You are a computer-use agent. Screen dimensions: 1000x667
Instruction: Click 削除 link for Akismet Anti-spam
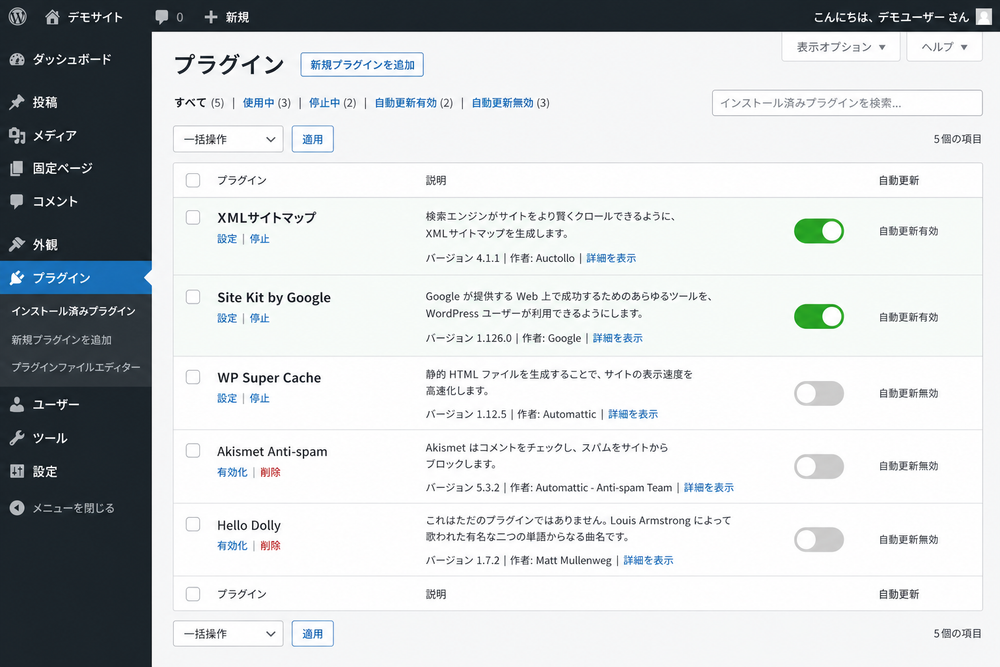pos(270,472)
